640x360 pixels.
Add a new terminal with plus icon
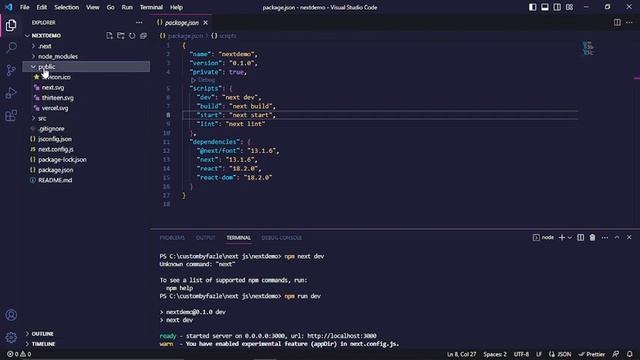[562, 237]
